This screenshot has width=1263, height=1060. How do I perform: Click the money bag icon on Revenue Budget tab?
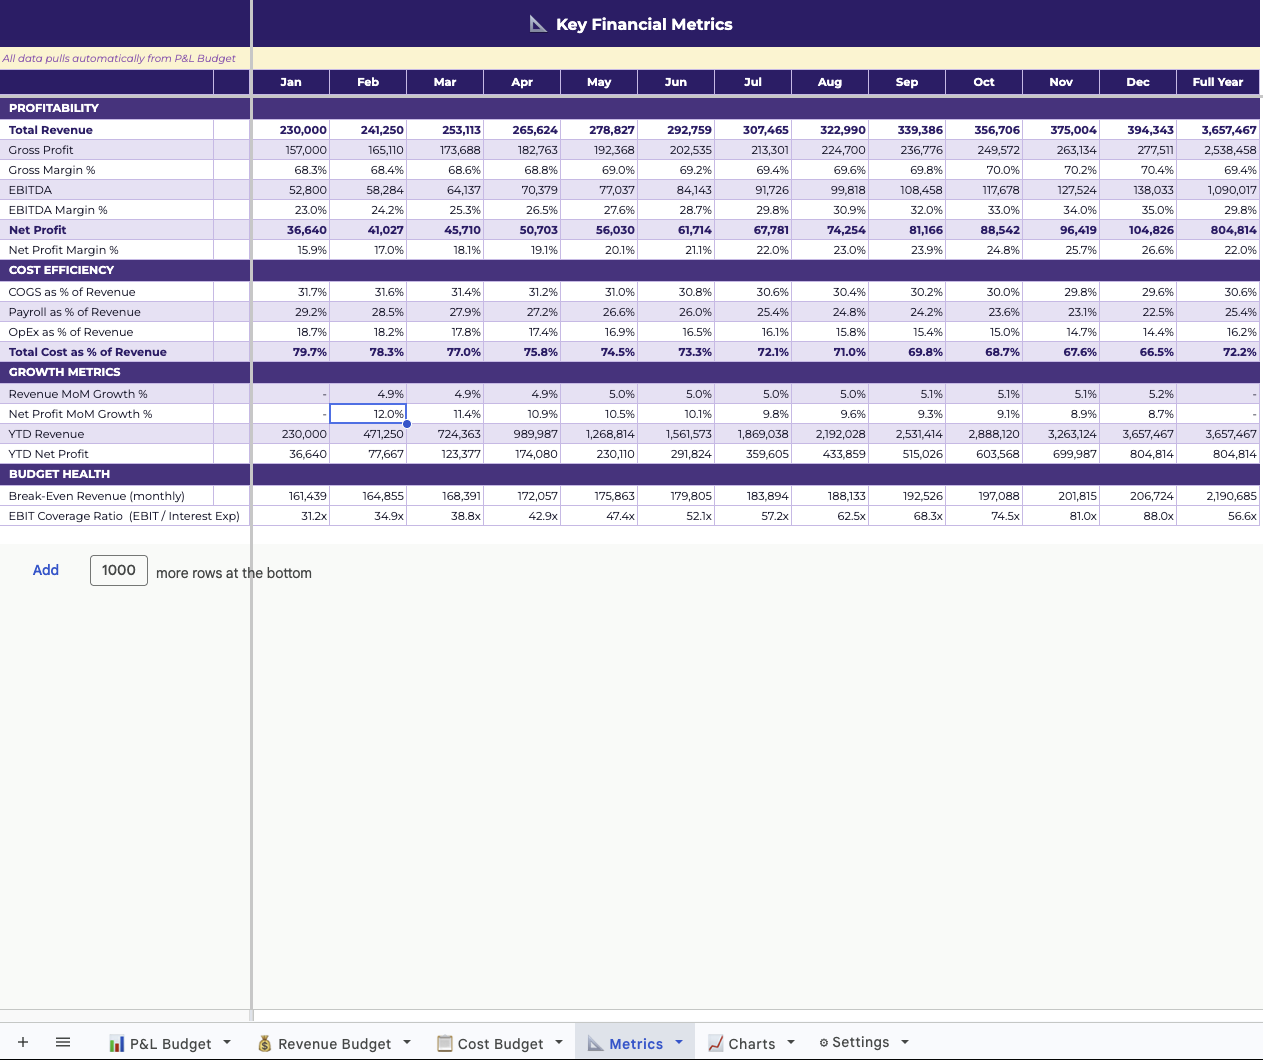(x=265, y=1043)
